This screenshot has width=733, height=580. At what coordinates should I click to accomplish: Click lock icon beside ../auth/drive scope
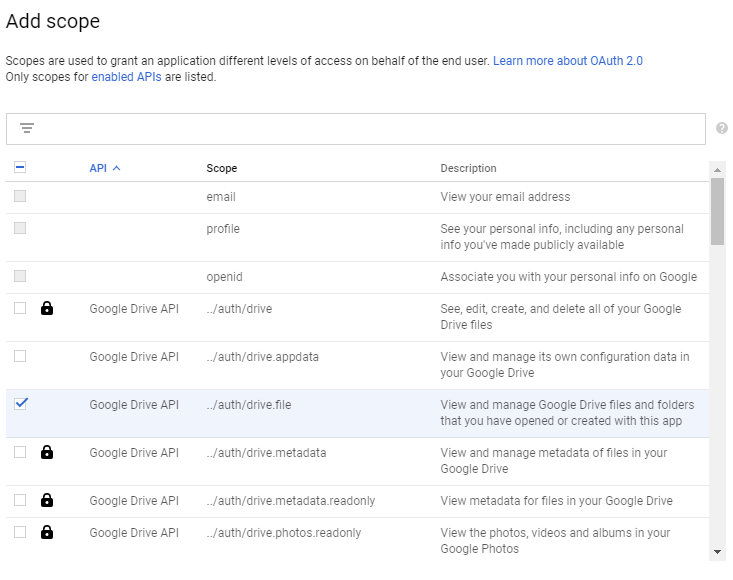tap(47, 309)
